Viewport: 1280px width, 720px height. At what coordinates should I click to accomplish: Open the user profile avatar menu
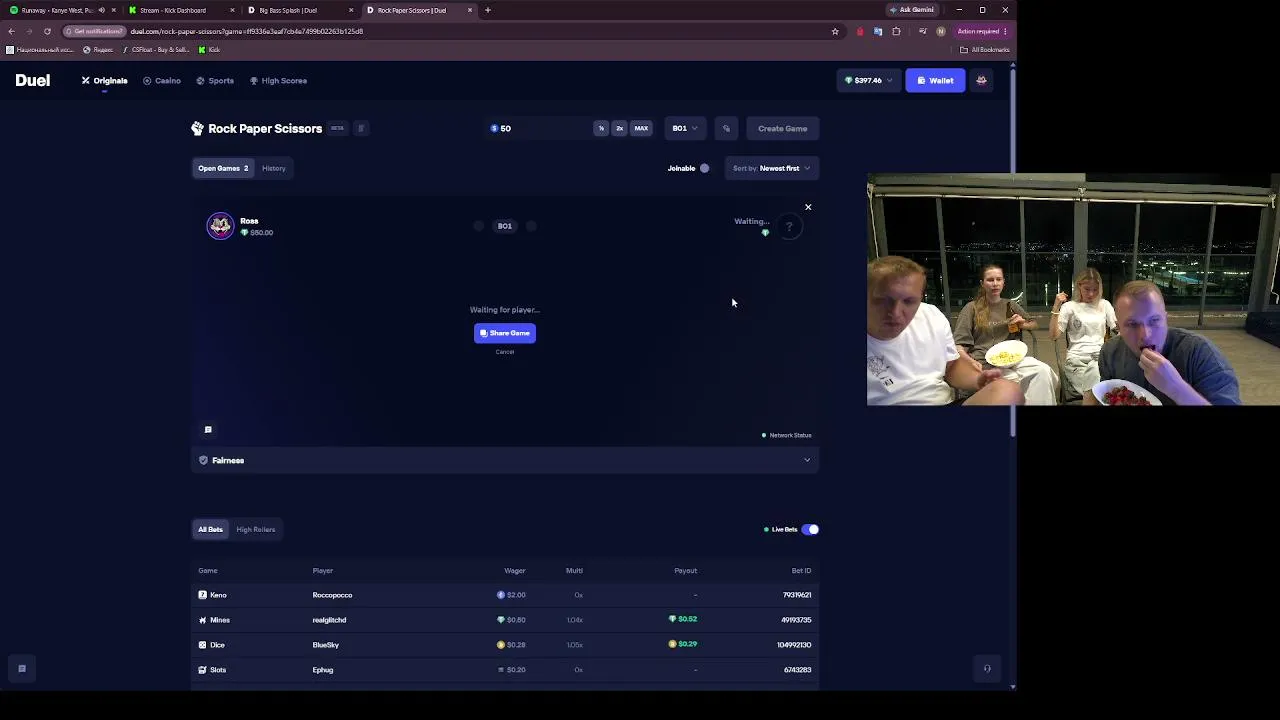(981, 80)
